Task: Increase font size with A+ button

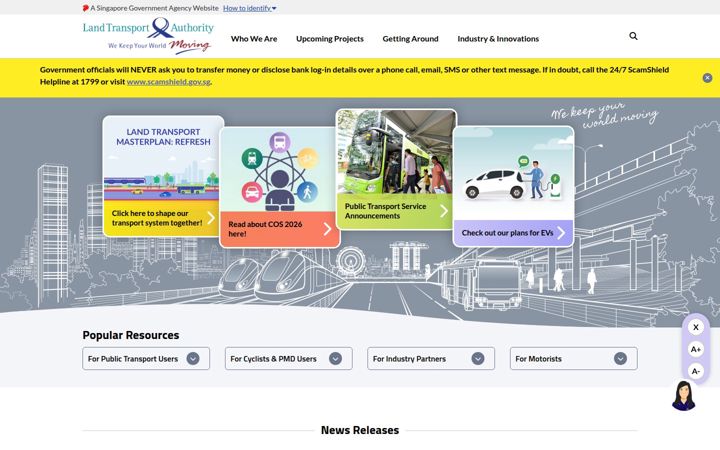Action: click(x=696, y=349)
